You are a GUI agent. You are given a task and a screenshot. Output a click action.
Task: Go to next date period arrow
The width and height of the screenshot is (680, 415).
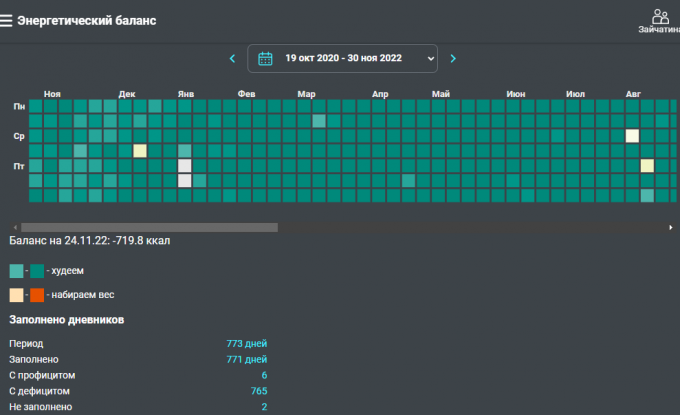click(x=453, y=58)
